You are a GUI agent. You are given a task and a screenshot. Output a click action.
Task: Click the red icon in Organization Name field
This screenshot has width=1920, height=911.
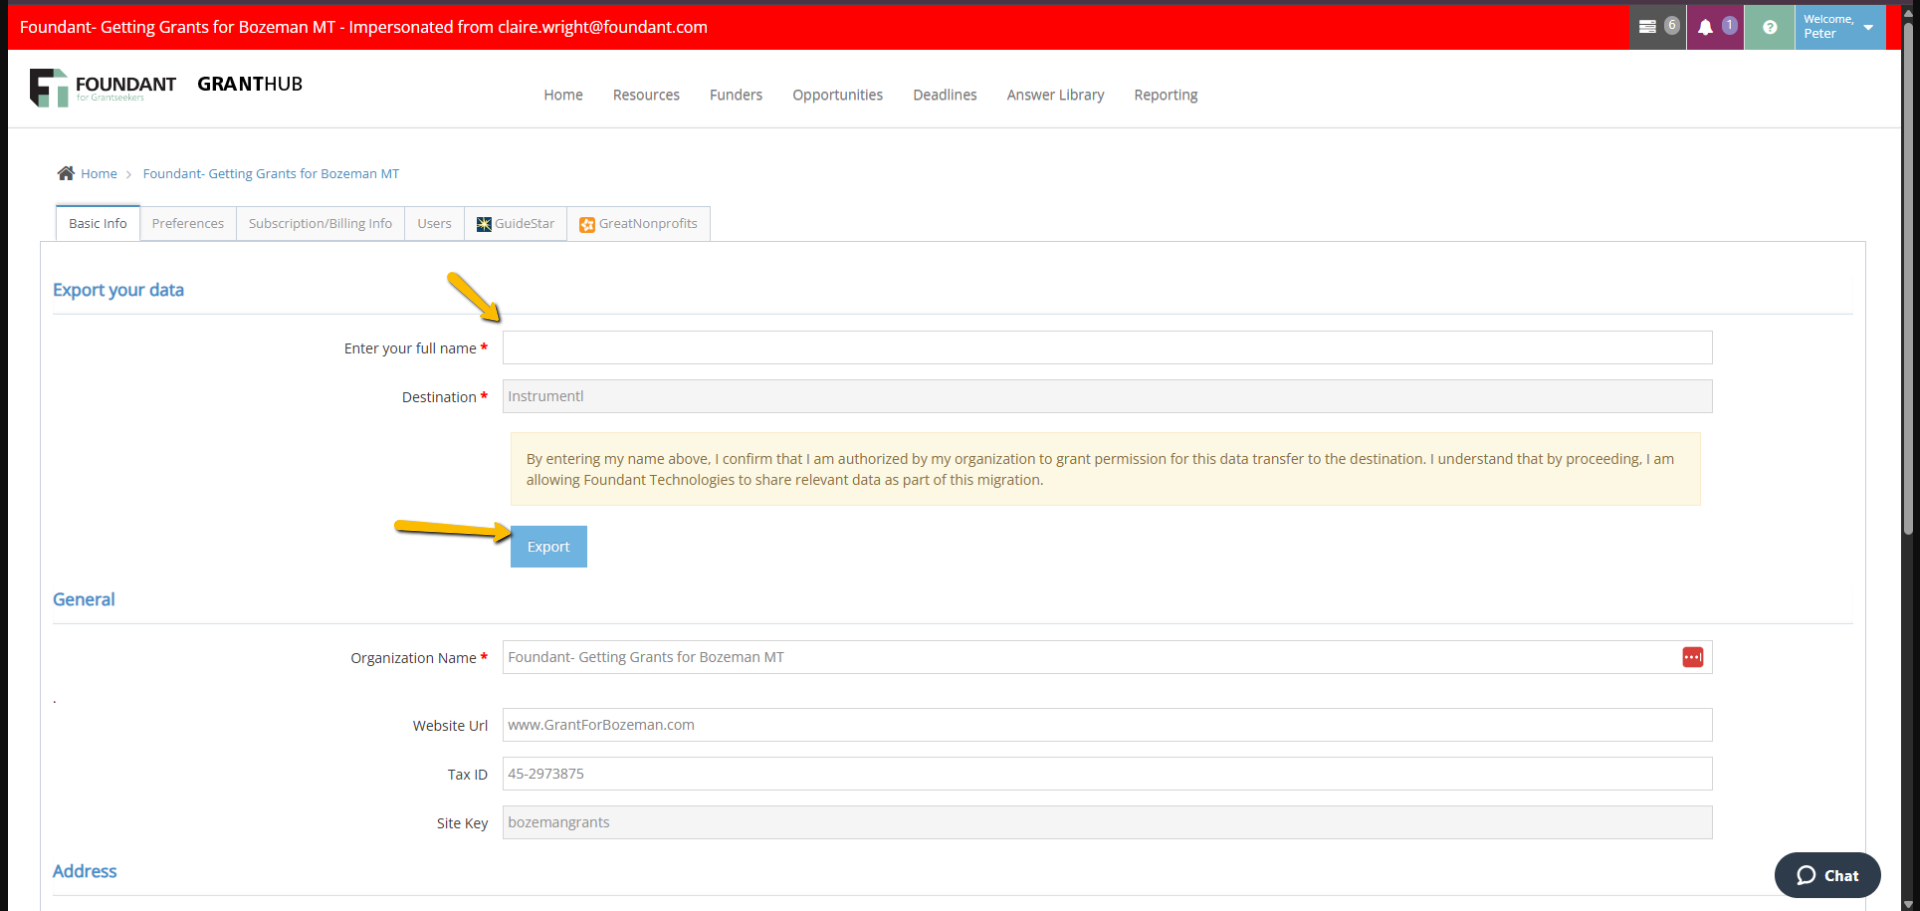[1692, 657]
